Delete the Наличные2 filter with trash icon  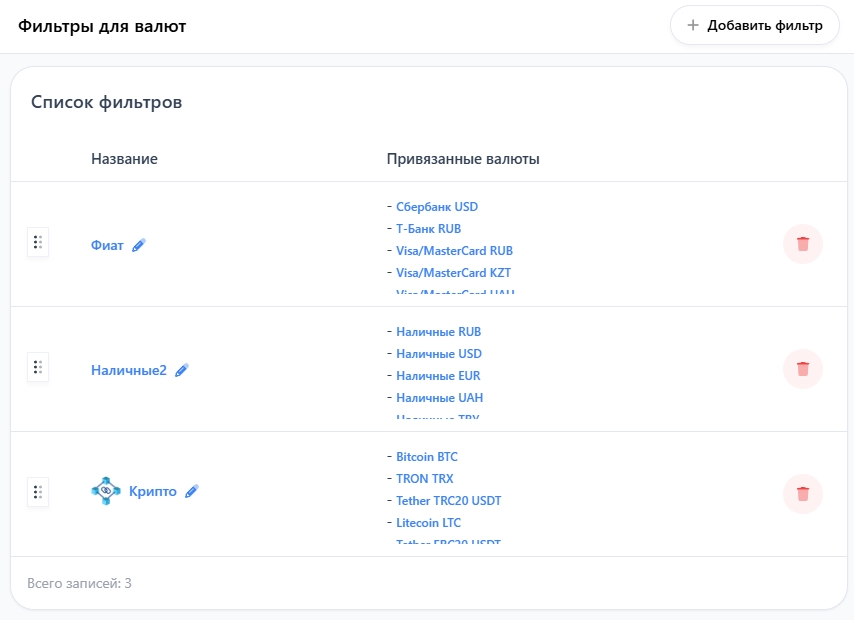[802, 369]
